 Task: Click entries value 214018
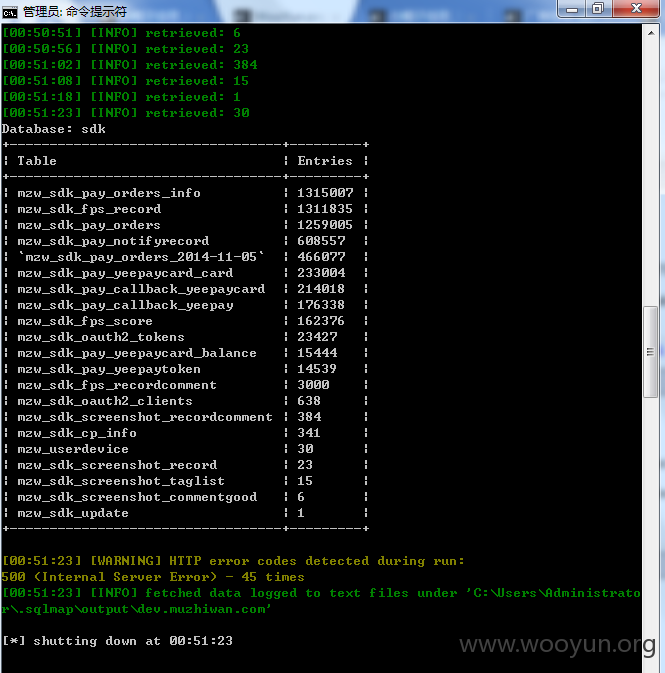point(321,289)
